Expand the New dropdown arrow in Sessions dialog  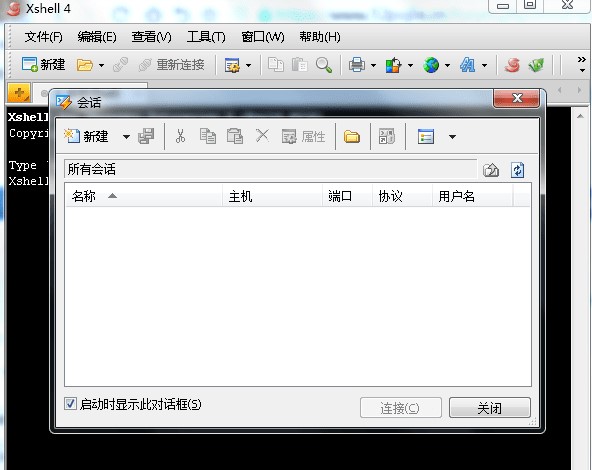(x=126, y=137)
